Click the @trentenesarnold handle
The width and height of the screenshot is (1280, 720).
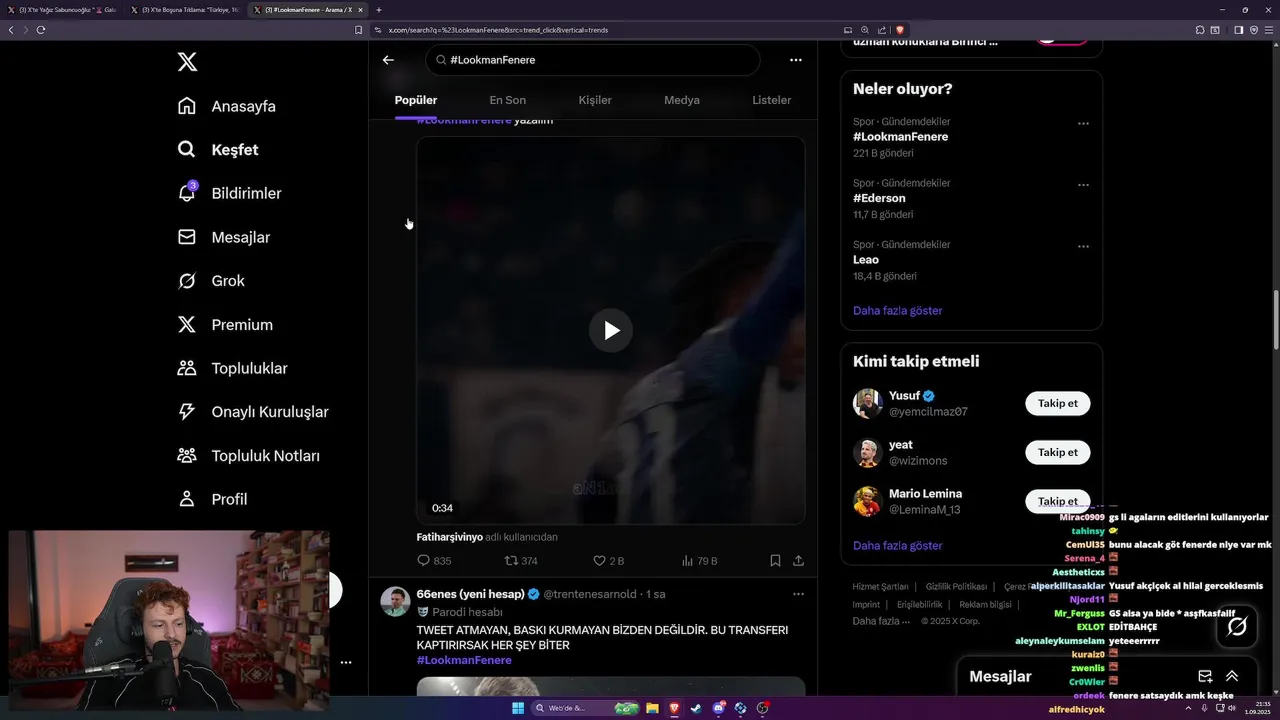coord(590,594)
